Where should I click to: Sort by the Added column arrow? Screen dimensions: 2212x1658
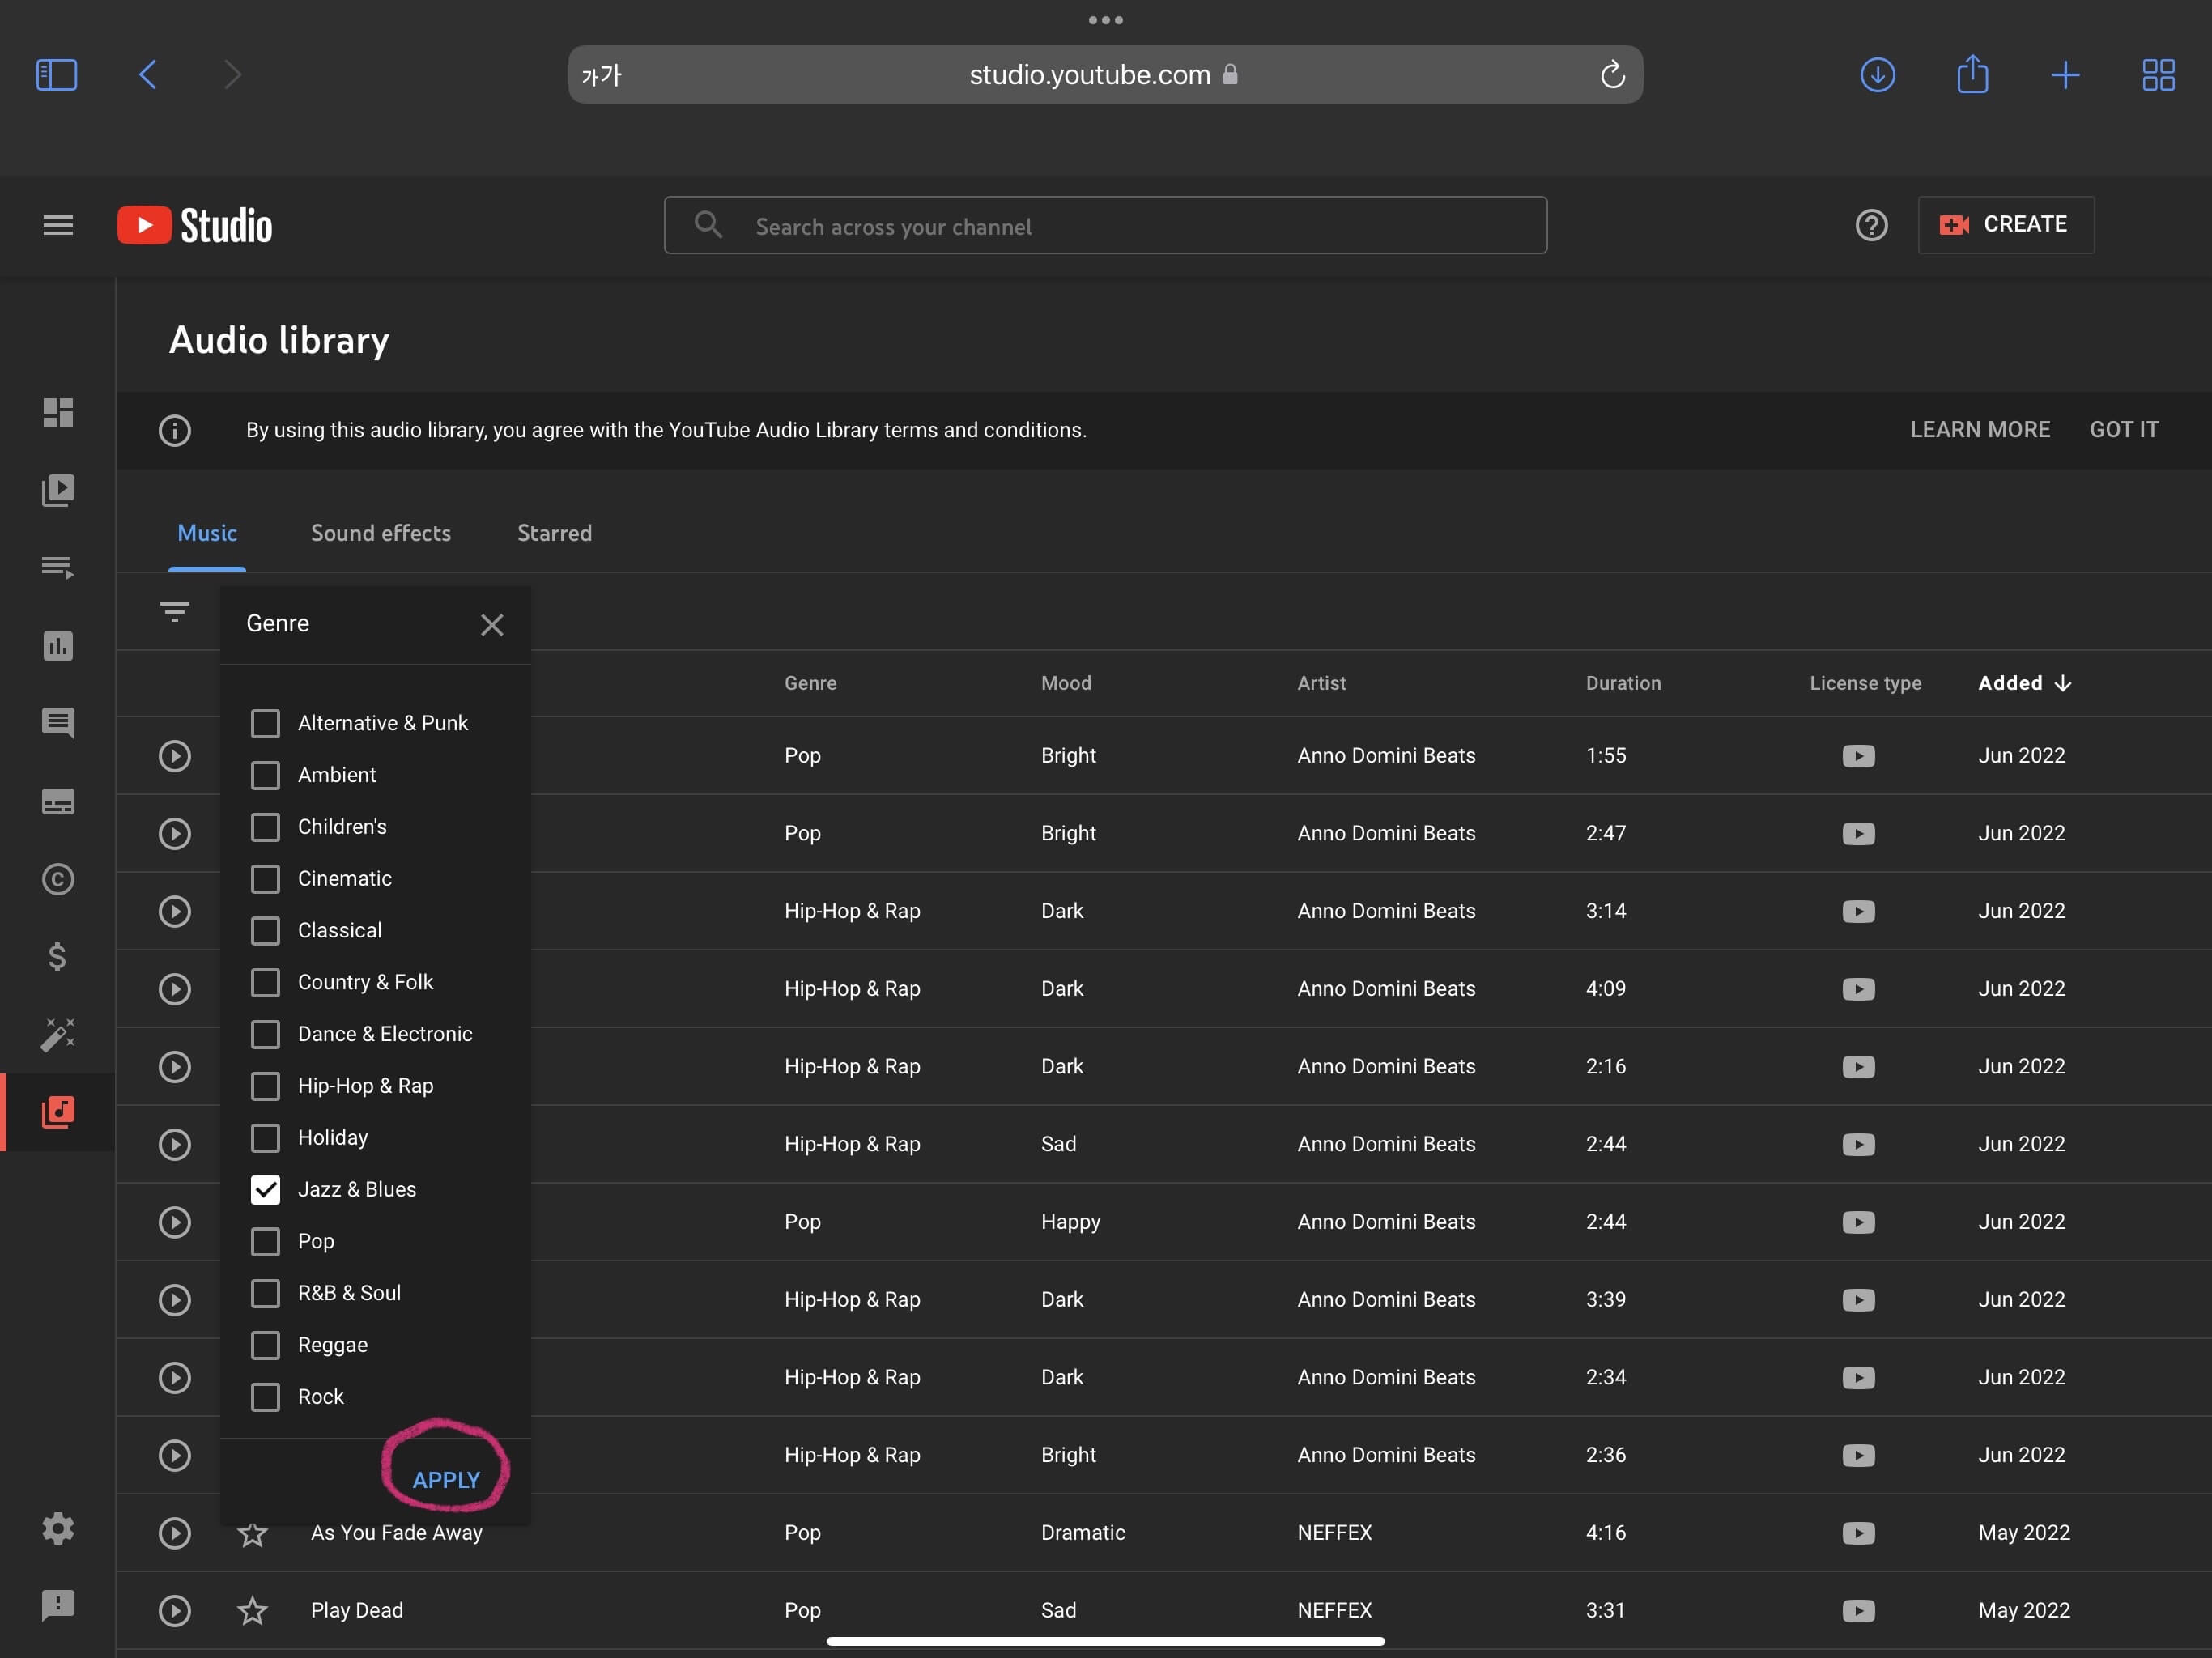[x=2062, y=683]
